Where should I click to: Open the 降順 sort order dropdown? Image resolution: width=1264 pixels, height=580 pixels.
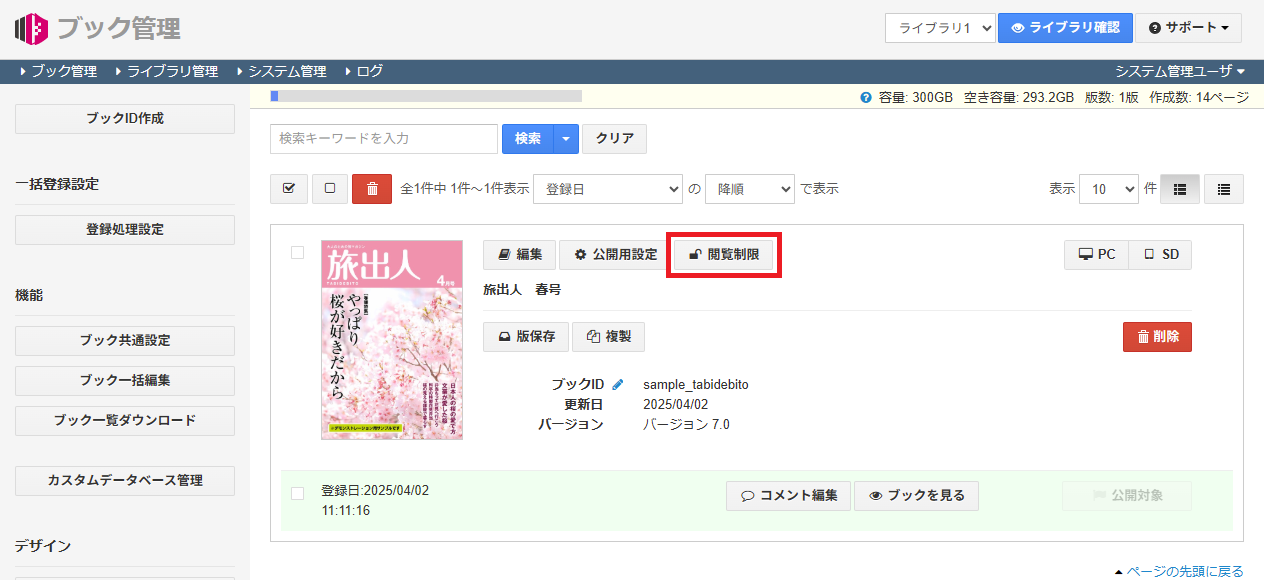[749, 189]
